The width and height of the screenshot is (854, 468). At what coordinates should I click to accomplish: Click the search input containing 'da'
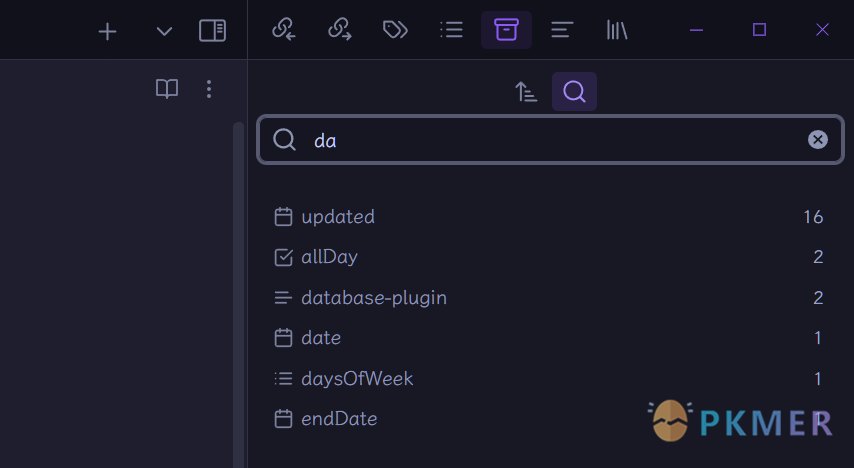[x=550, y=140]
